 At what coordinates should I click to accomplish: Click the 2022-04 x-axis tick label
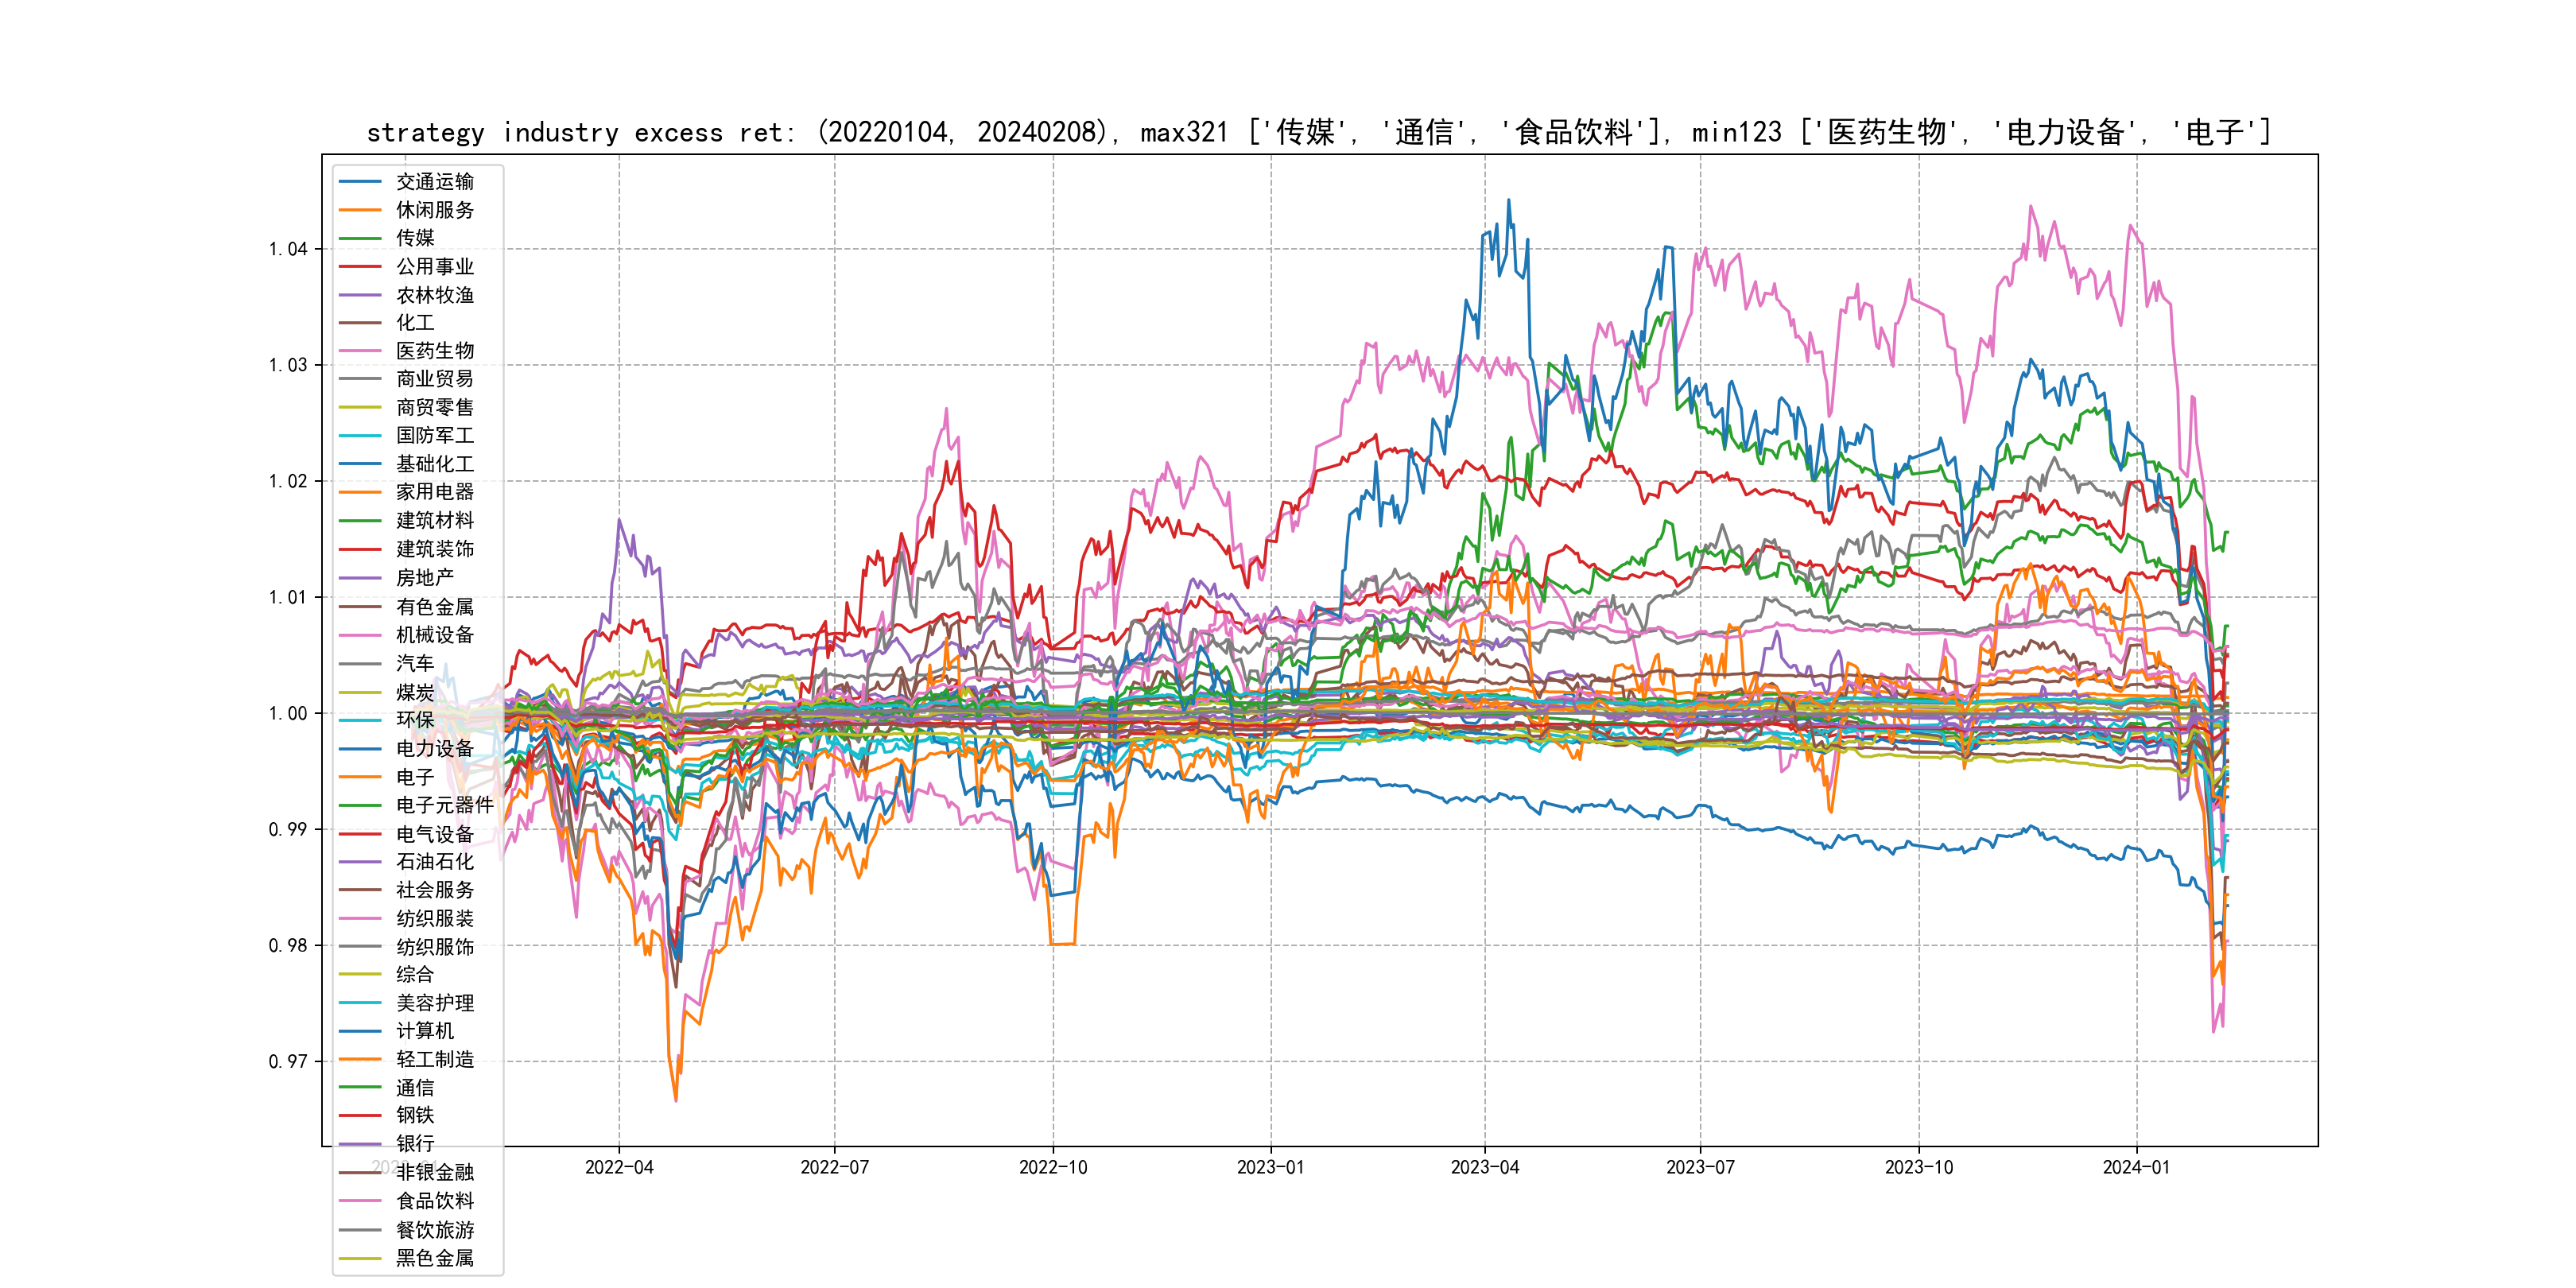coord(619,1168)
